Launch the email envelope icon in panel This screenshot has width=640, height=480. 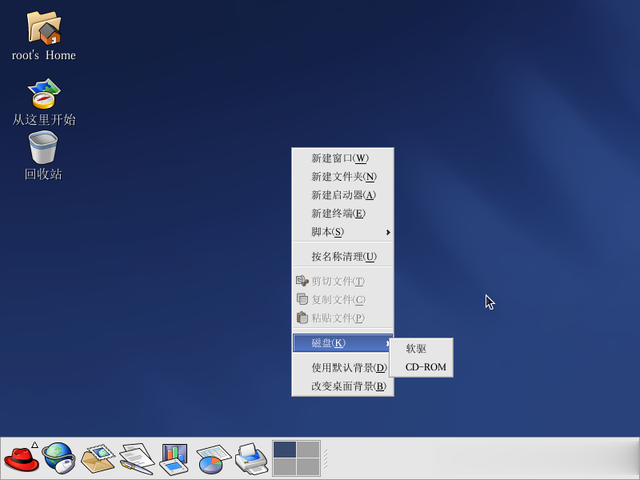coord(98,458)
